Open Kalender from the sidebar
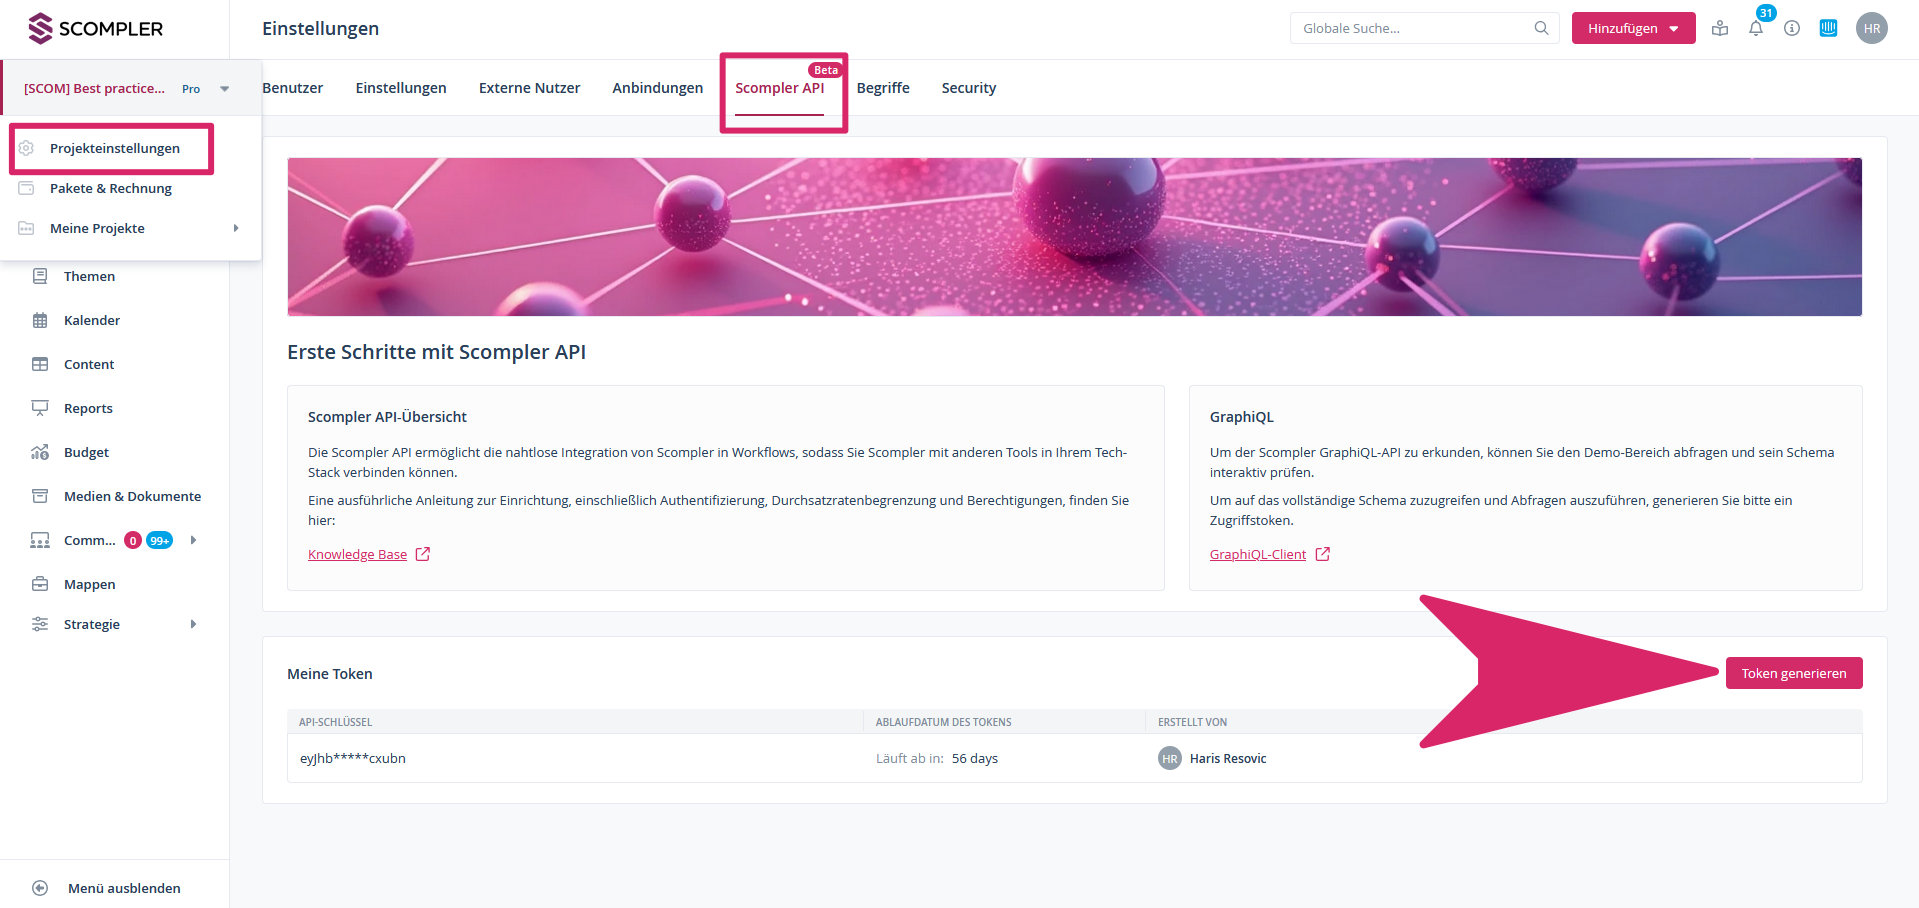The image size is (1919, 908). [x=91, y=321]
